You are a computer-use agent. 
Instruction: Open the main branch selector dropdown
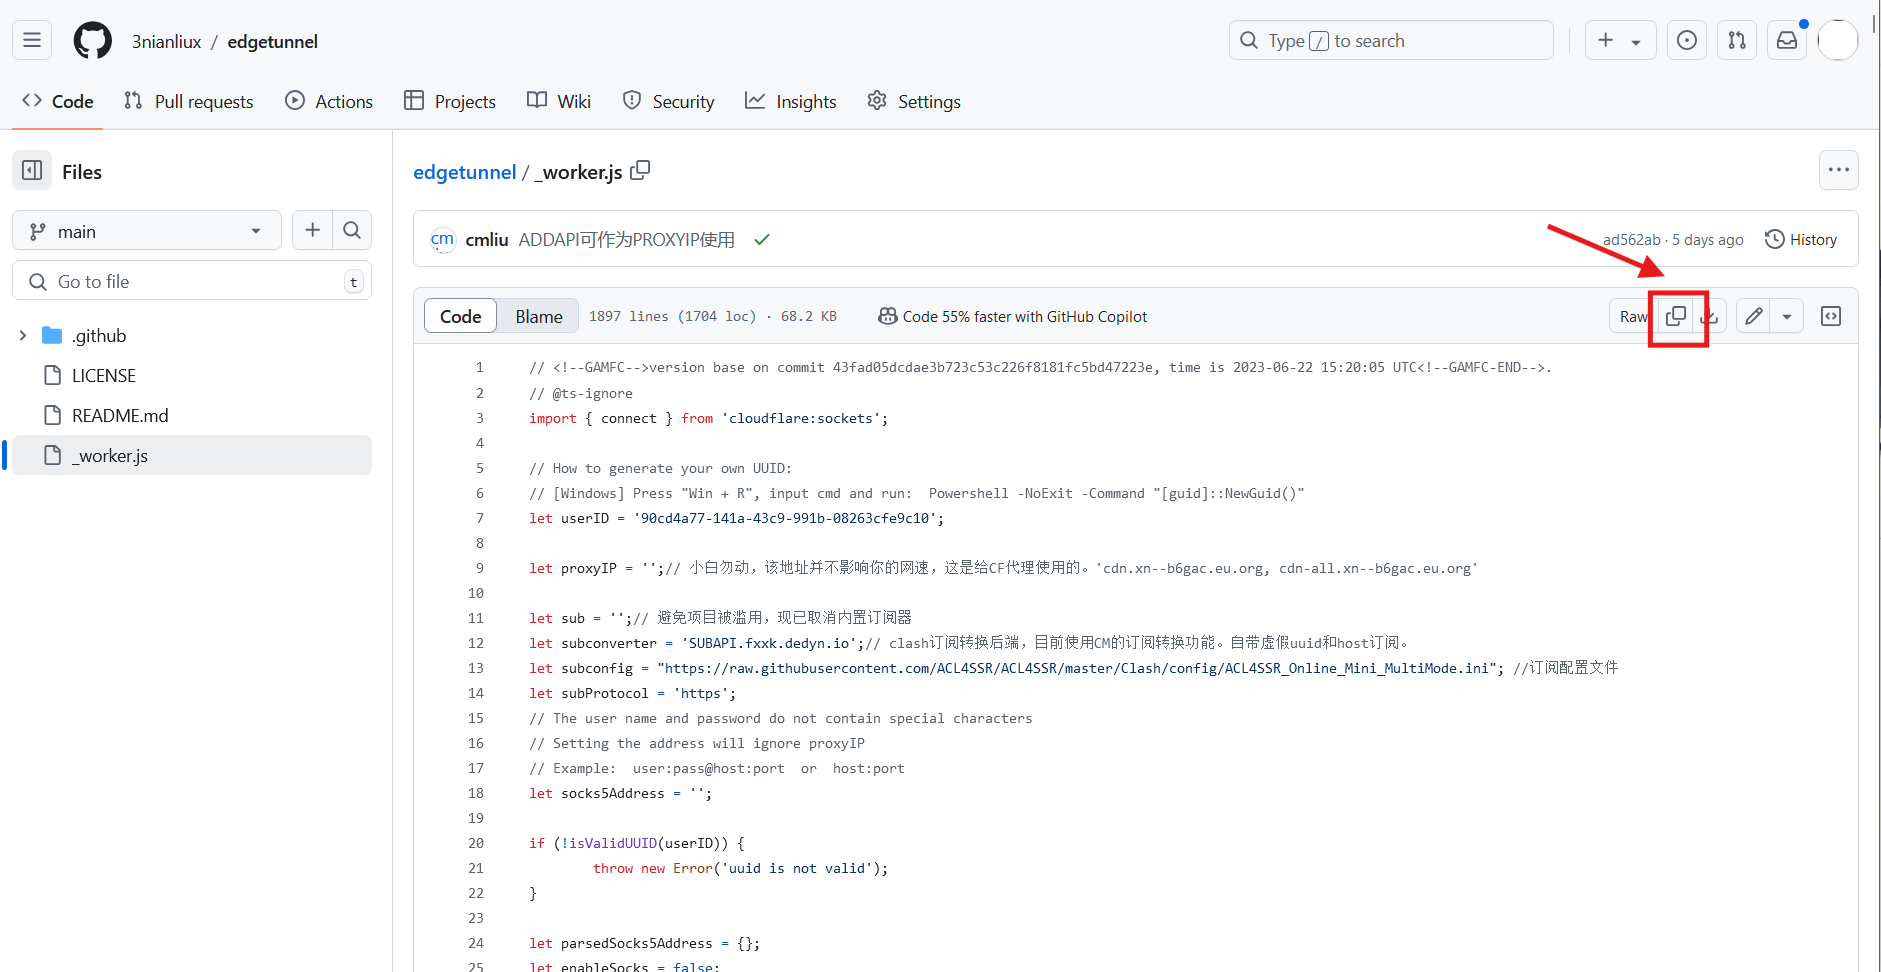147,231
